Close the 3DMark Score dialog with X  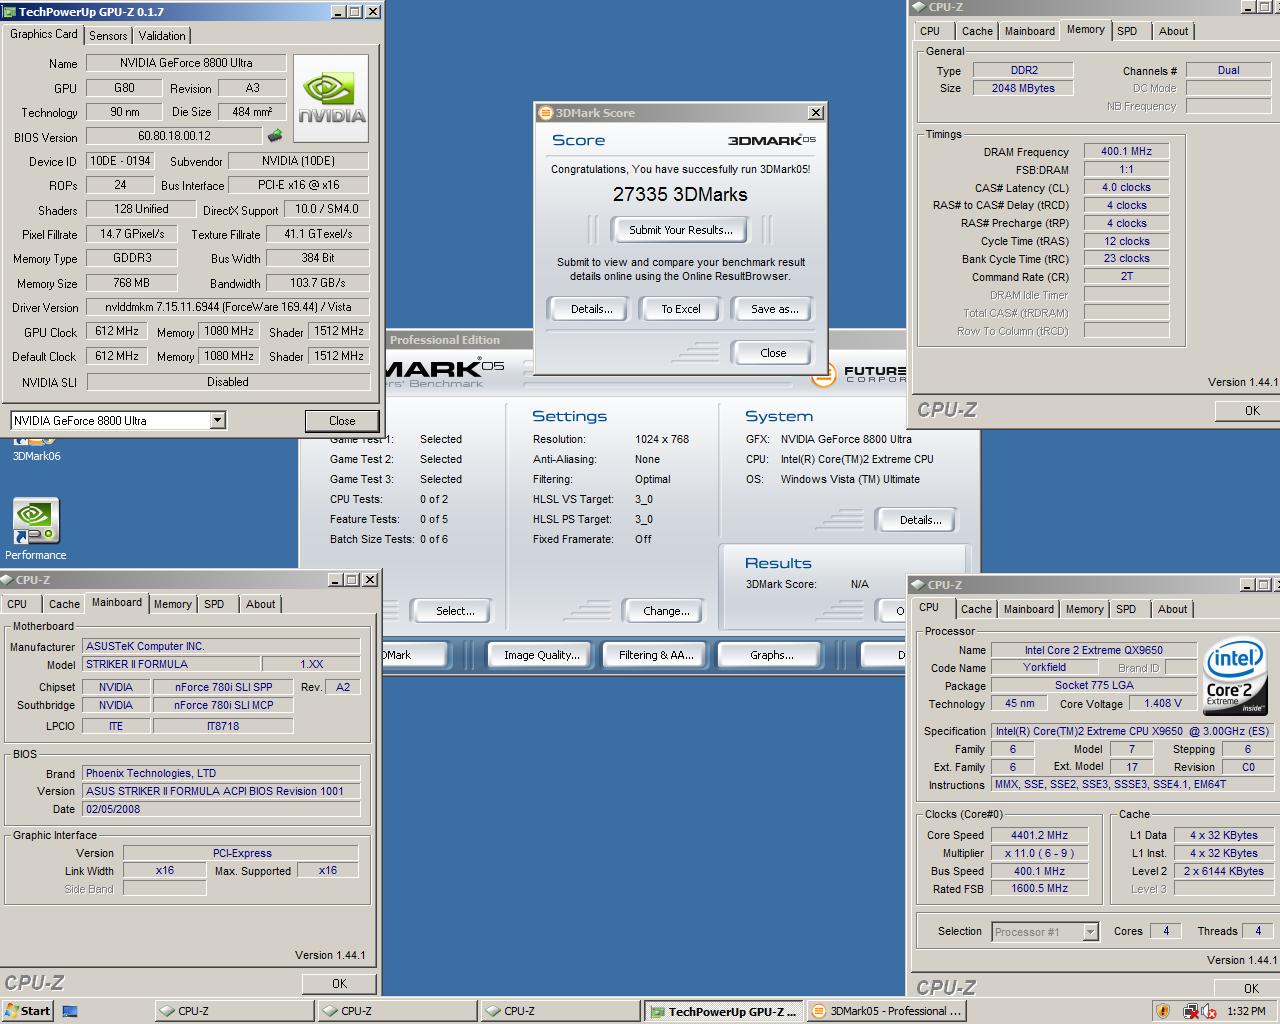click(816, 113)
